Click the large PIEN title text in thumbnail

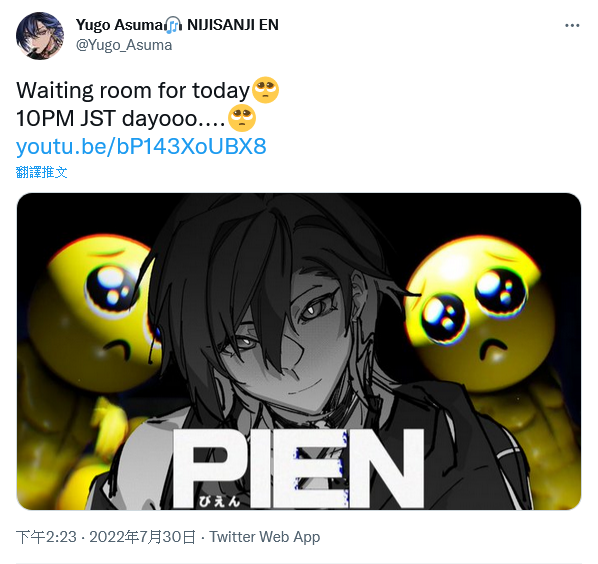pyautogui.click(x=299, y=468)
